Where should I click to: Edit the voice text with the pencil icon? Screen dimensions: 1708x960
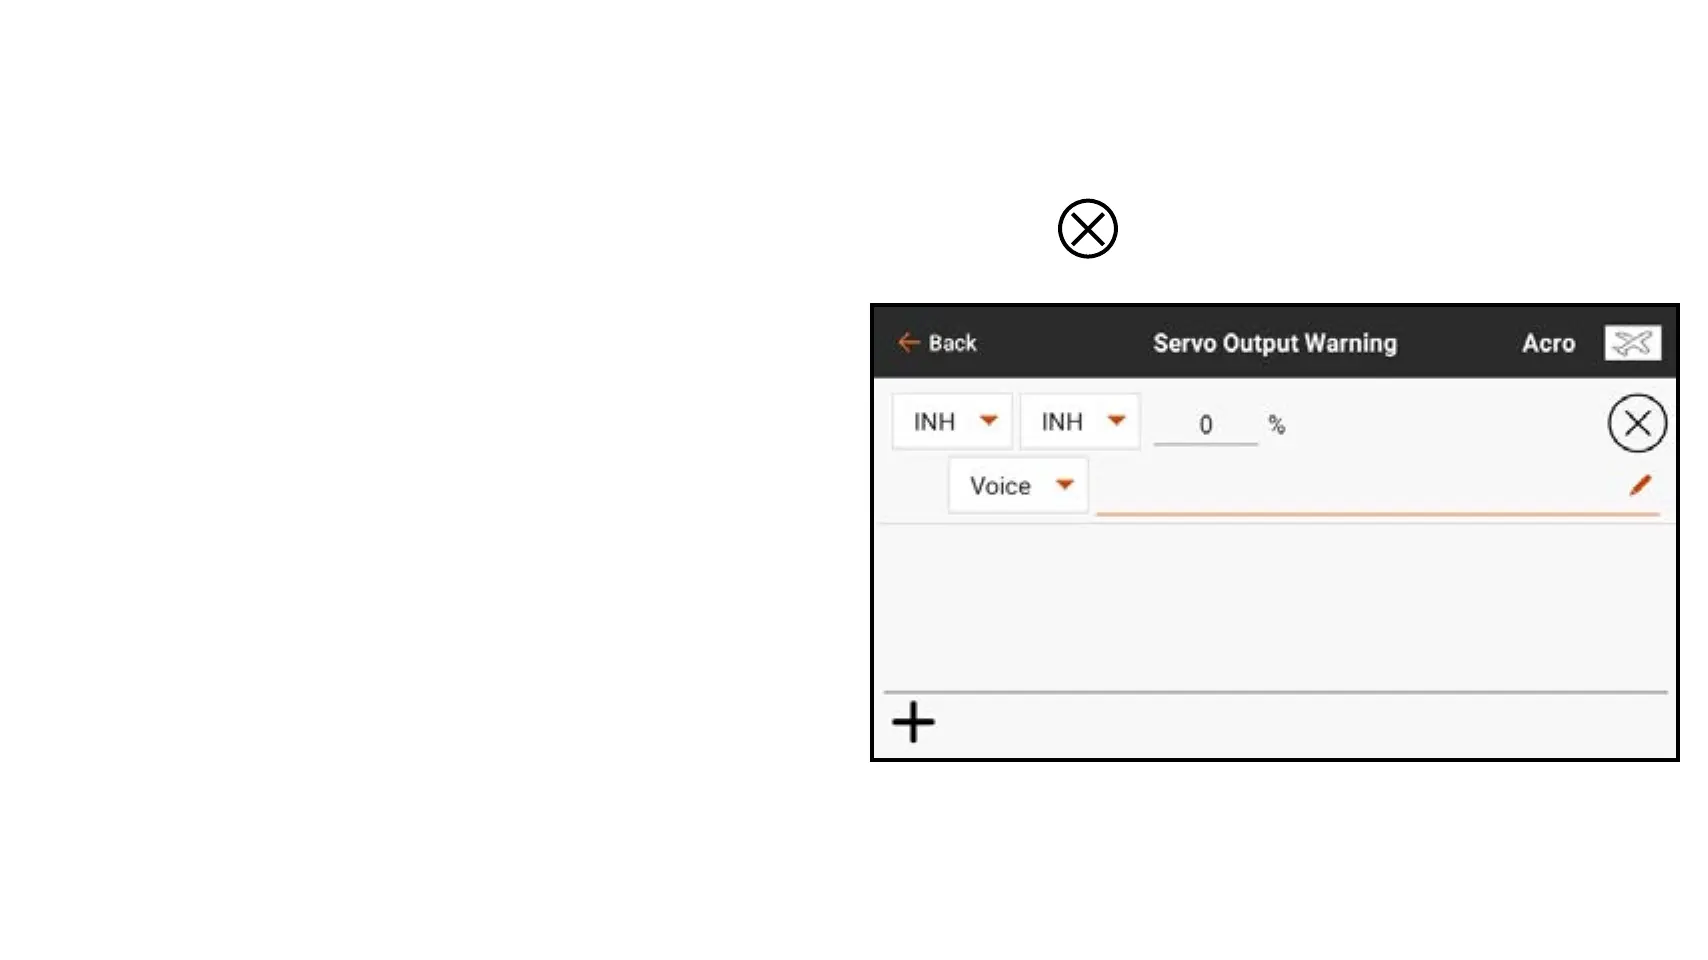1640,486
